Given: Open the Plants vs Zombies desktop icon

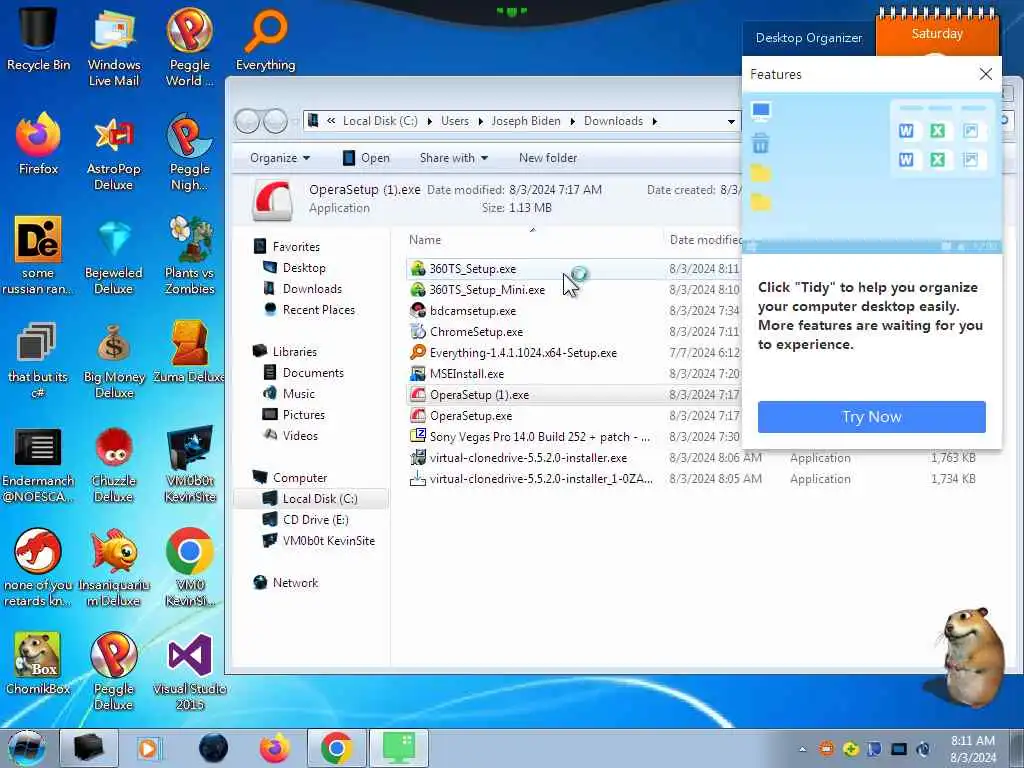Looking at the screenshot, I should pos(189,255).
